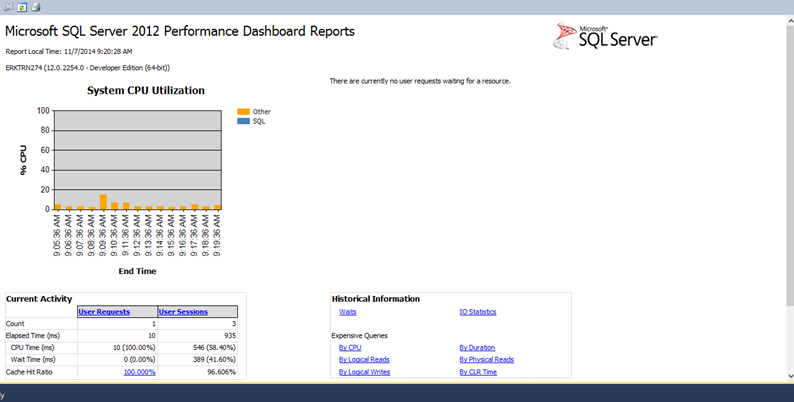View expensive queries By Logical Reads
This screenshot has height=402, width=794.
pyautogui.click(x=364, y=359)
